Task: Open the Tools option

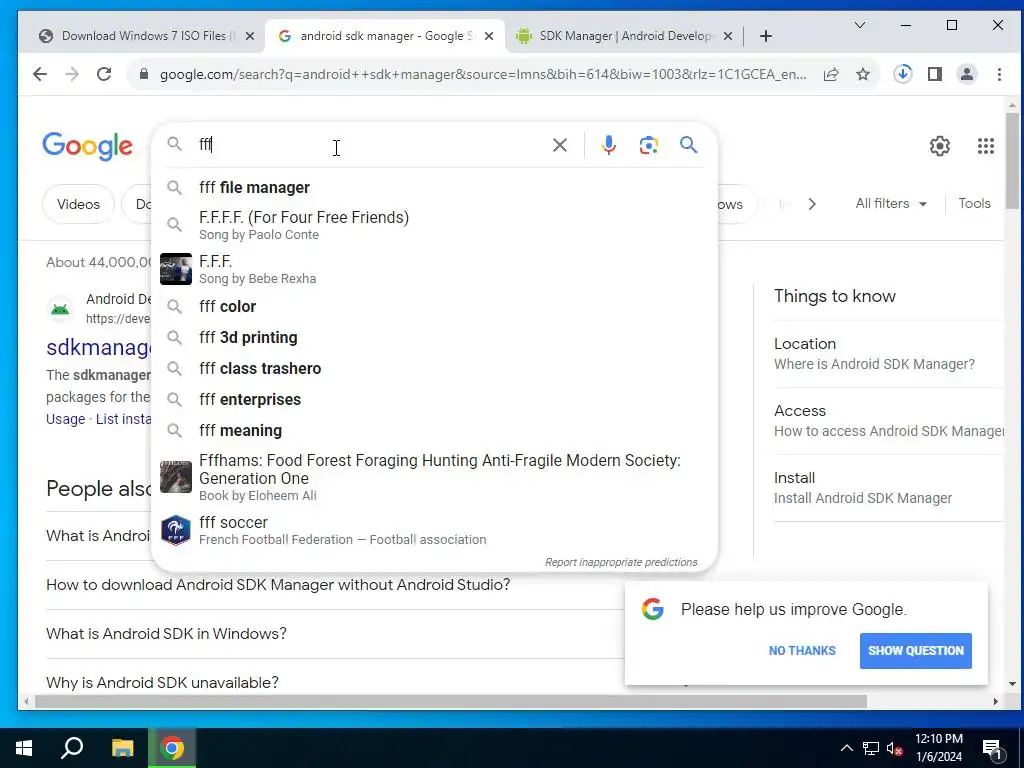Action: pos(974,204)
